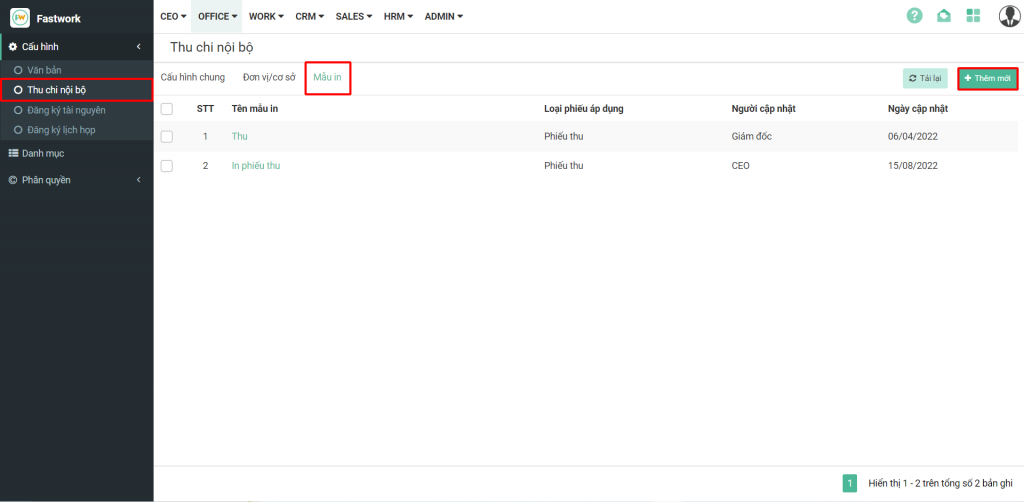This screenshot has width=1024, height=502.
Task: Toggle the select-all header checkbox
Action: tap(167, 109)
